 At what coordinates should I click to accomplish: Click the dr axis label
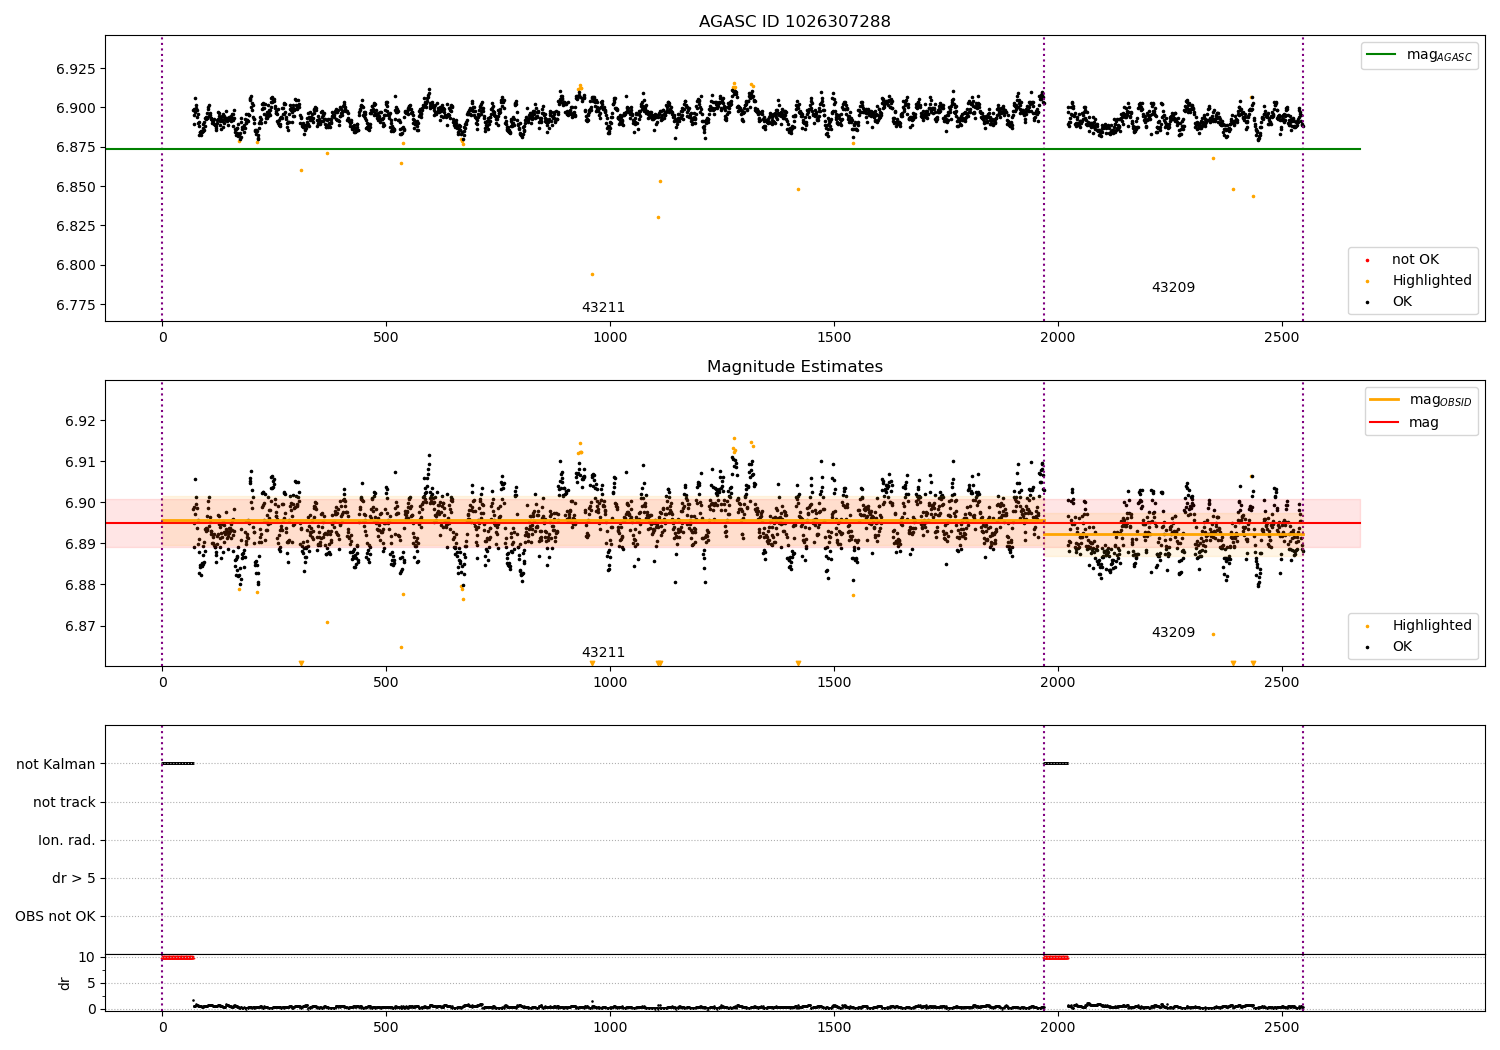[65, 983]
